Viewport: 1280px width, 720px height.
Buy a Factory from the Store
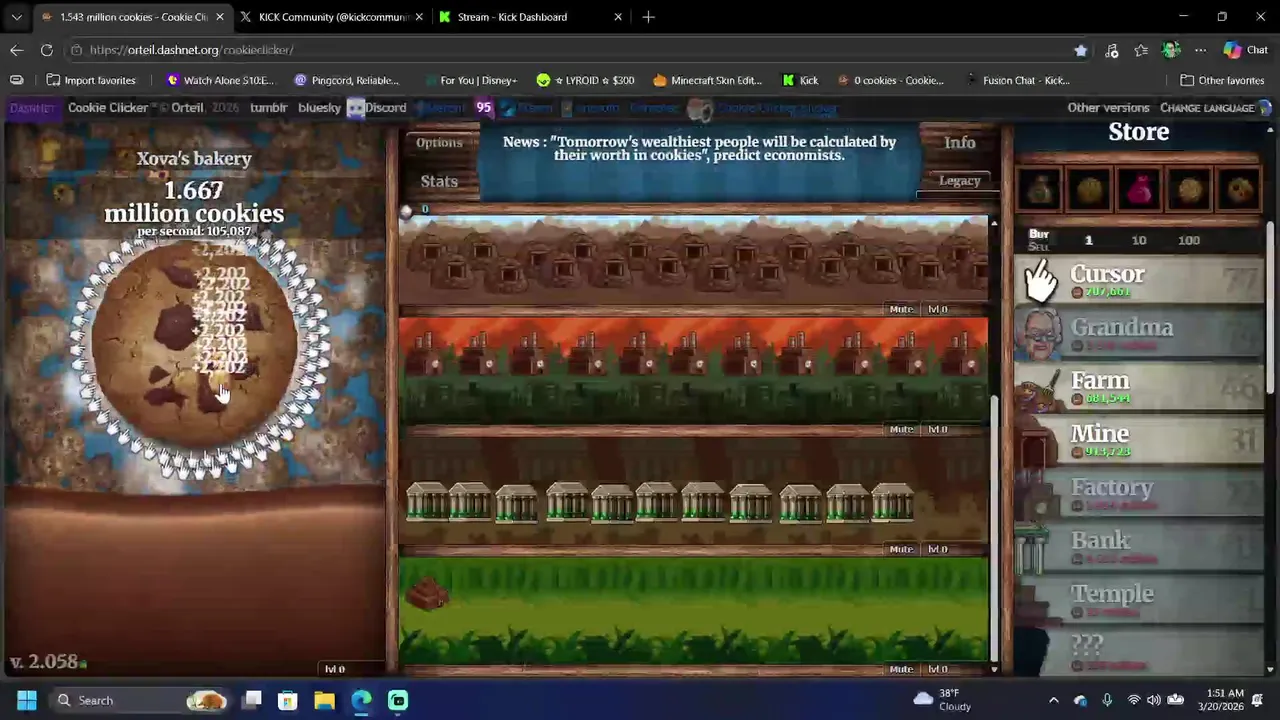click(1139, 494)
